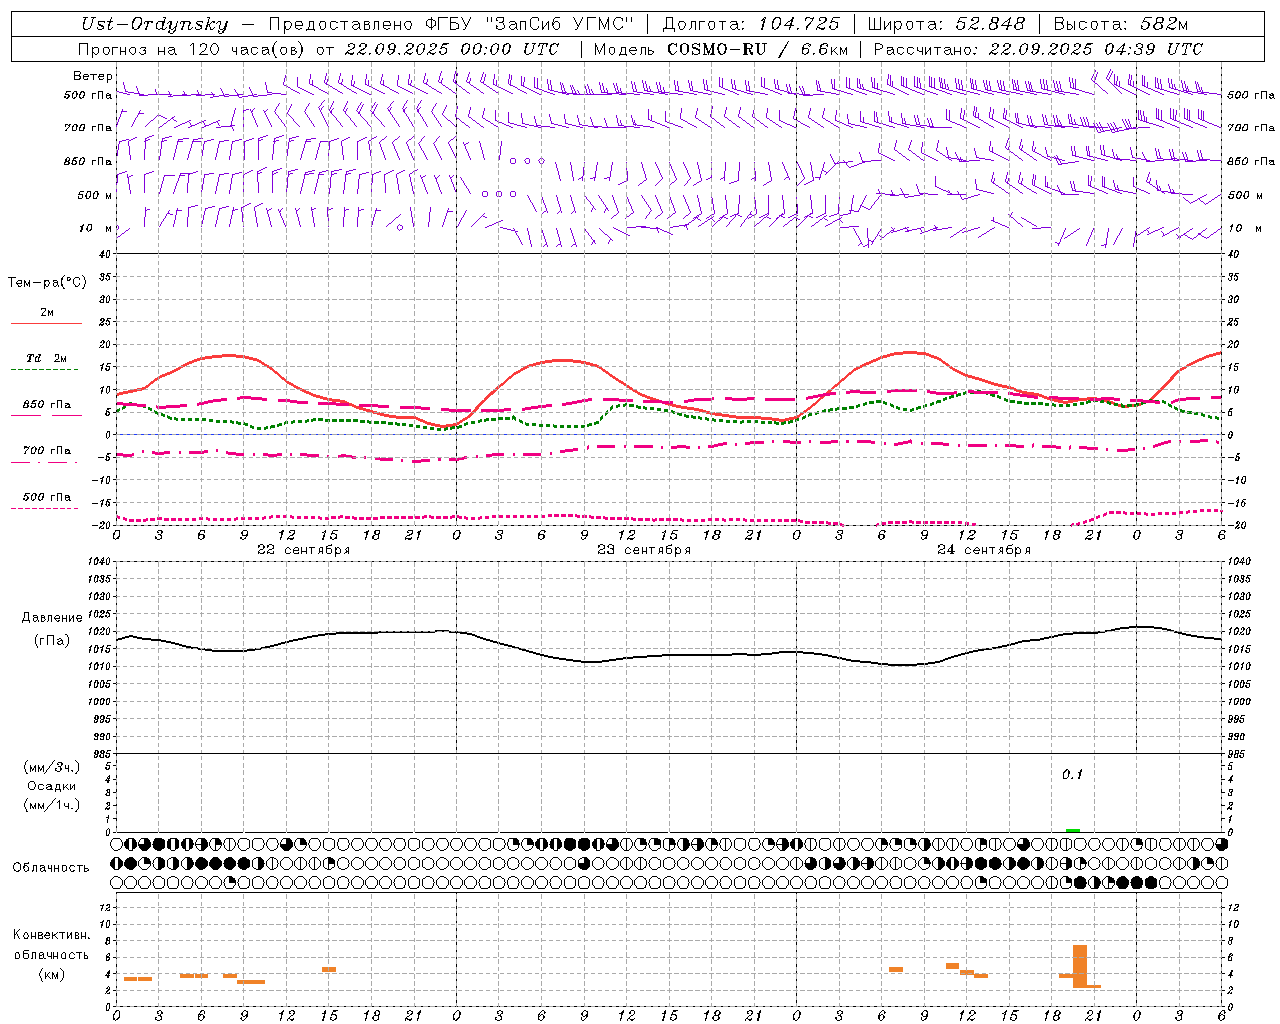Viewport: 1280px width, 1024px height.
Task: Click the station name Ust-Ordynsky
Action: click(154, 24)
